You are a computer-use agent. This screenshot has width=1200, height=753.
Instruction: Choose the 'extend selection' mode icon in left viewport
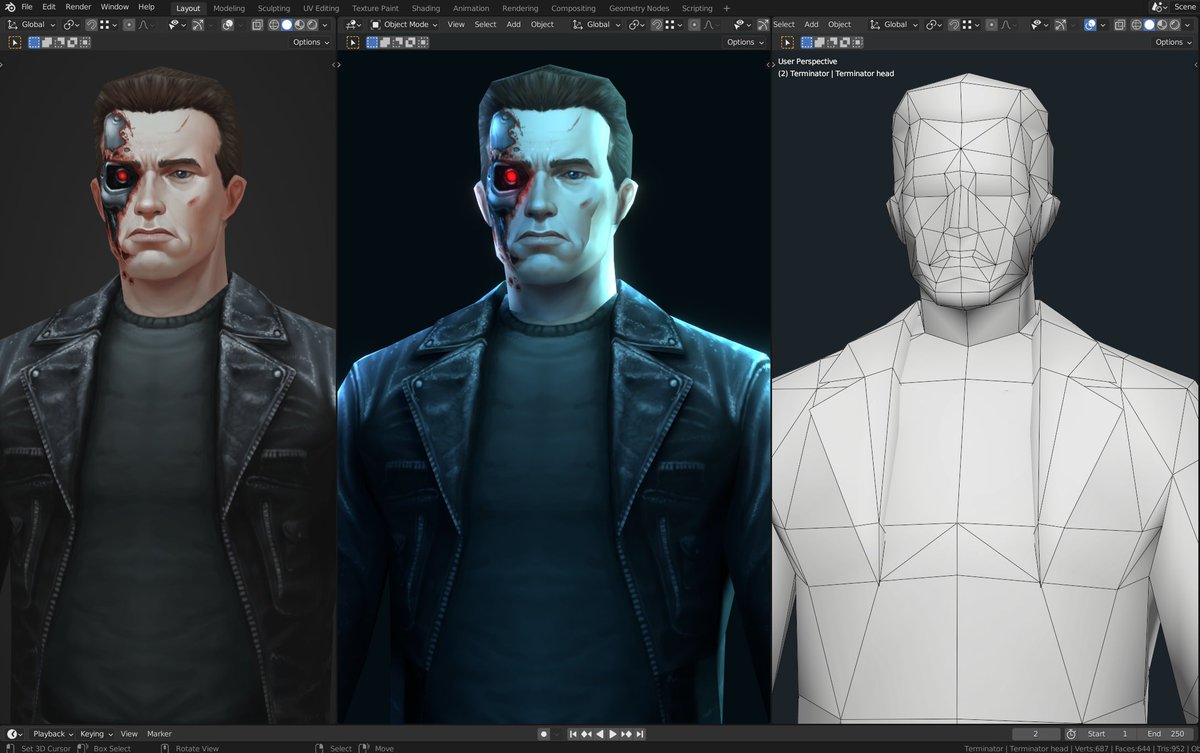tap(47, 42)
